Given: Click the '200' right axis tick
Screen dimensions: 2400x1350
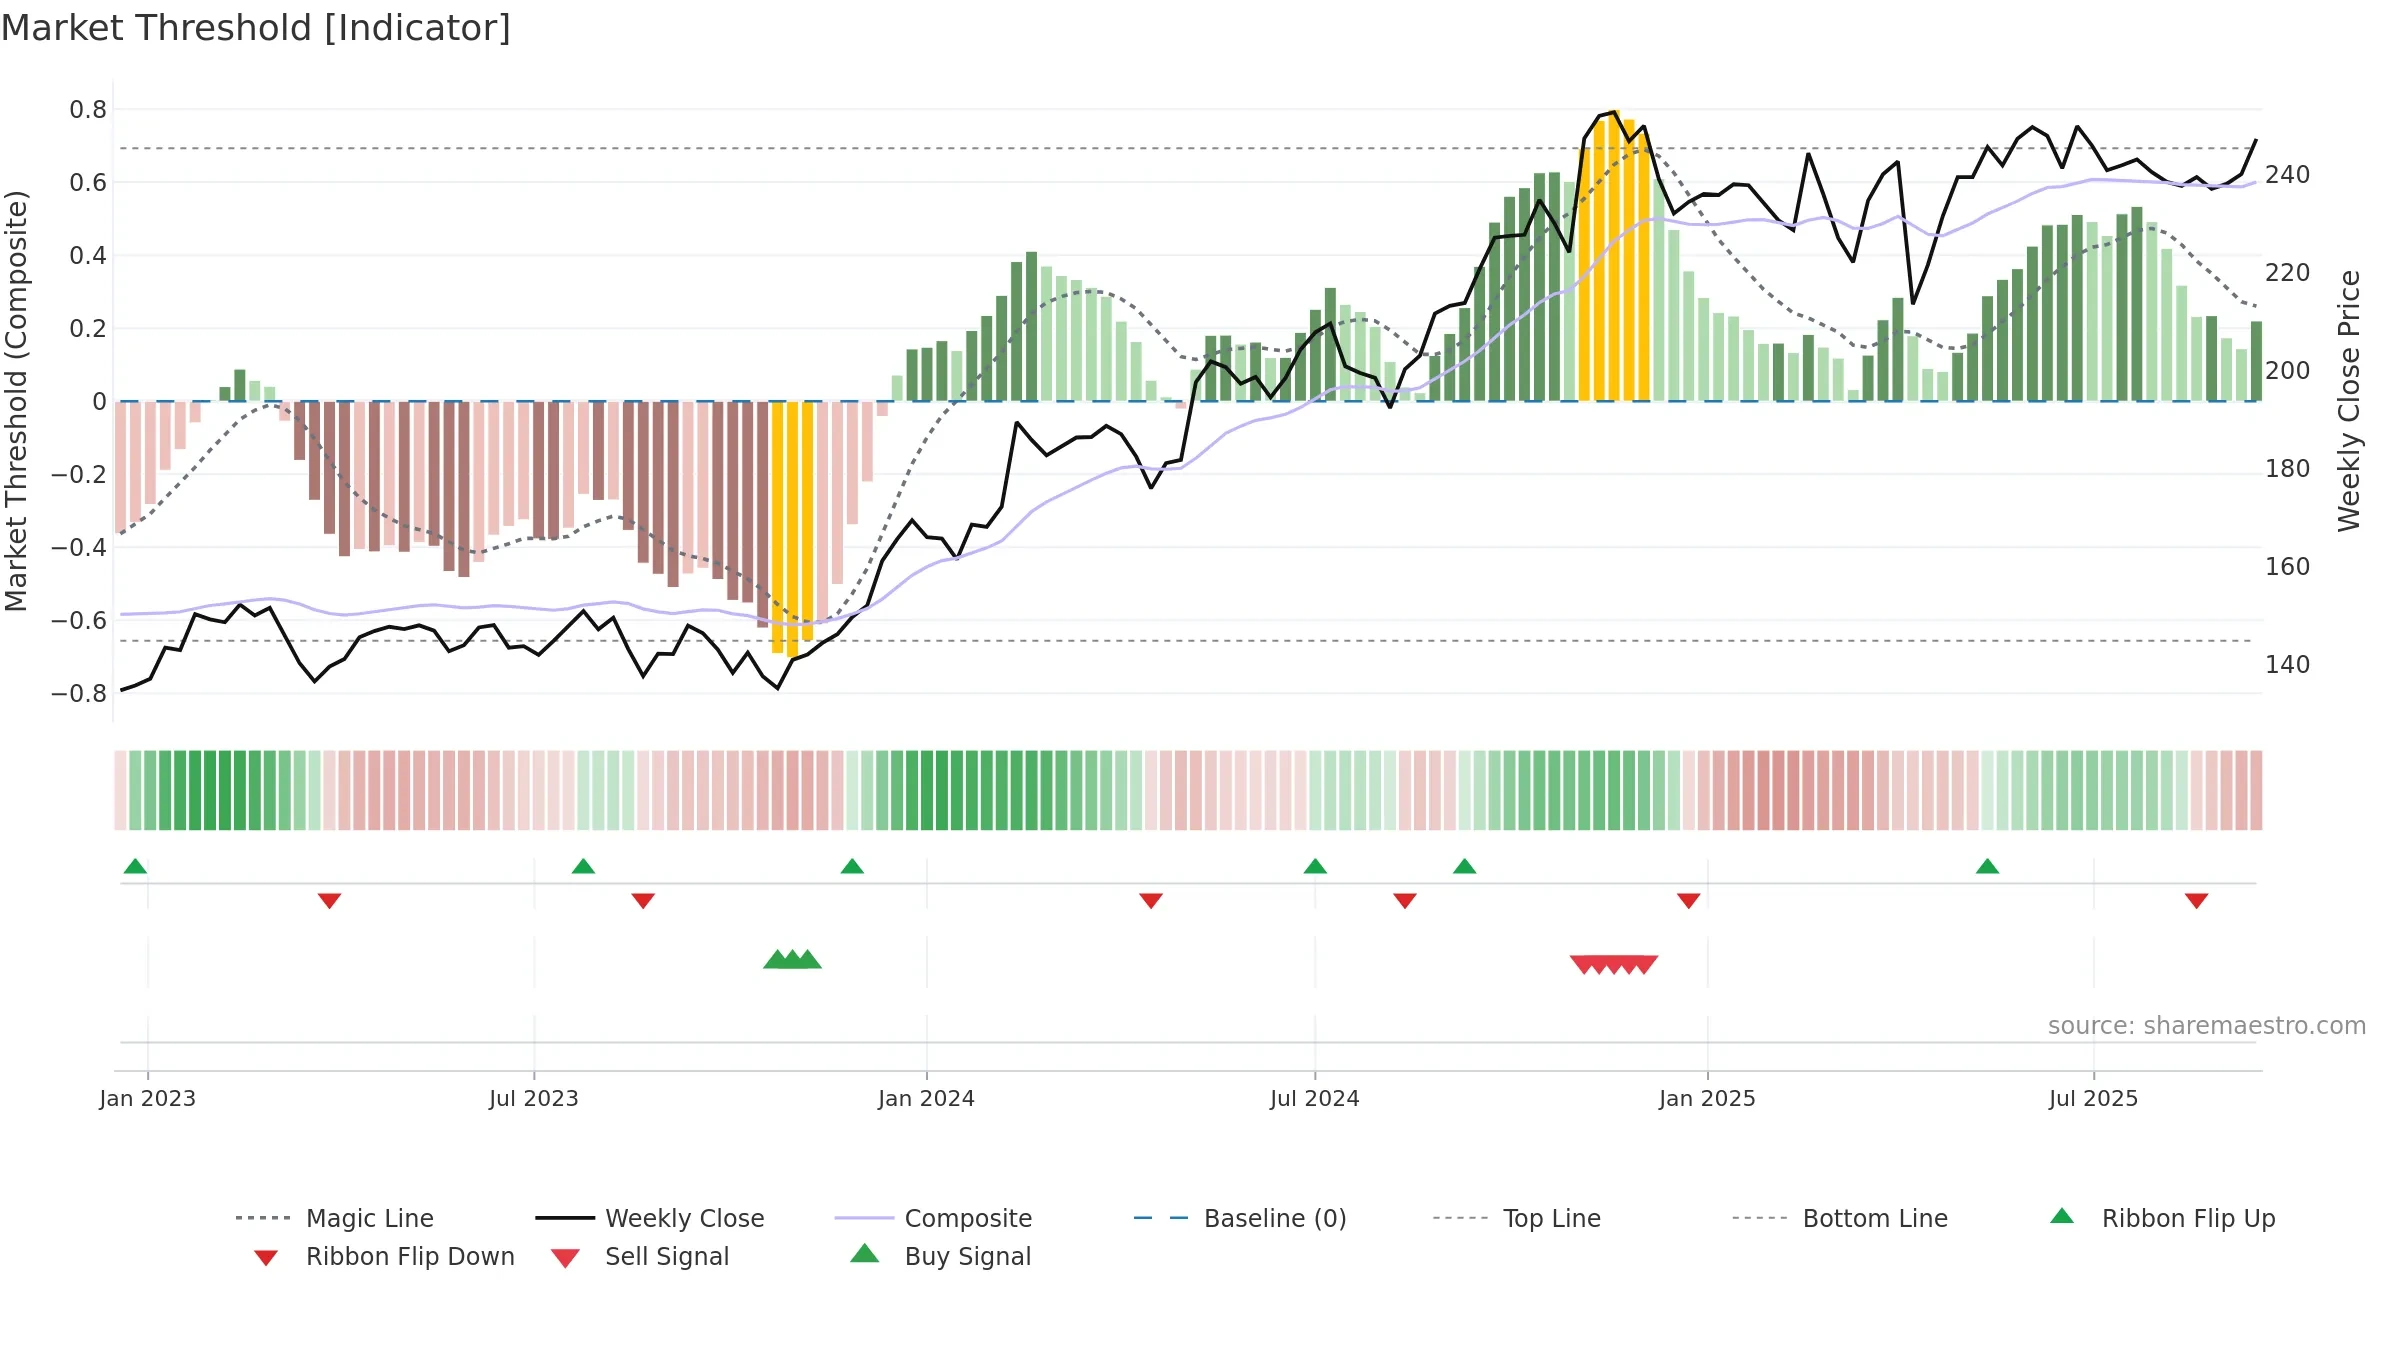Looking at the screenshot, I should [2287, 371].
